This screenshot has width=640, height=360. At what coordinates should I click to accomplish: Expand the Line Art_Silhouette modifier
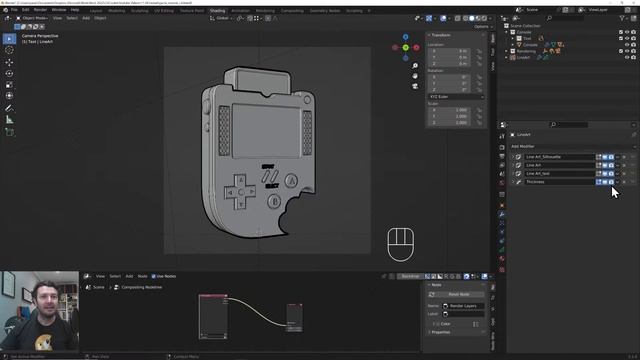(x=513, y=157)
